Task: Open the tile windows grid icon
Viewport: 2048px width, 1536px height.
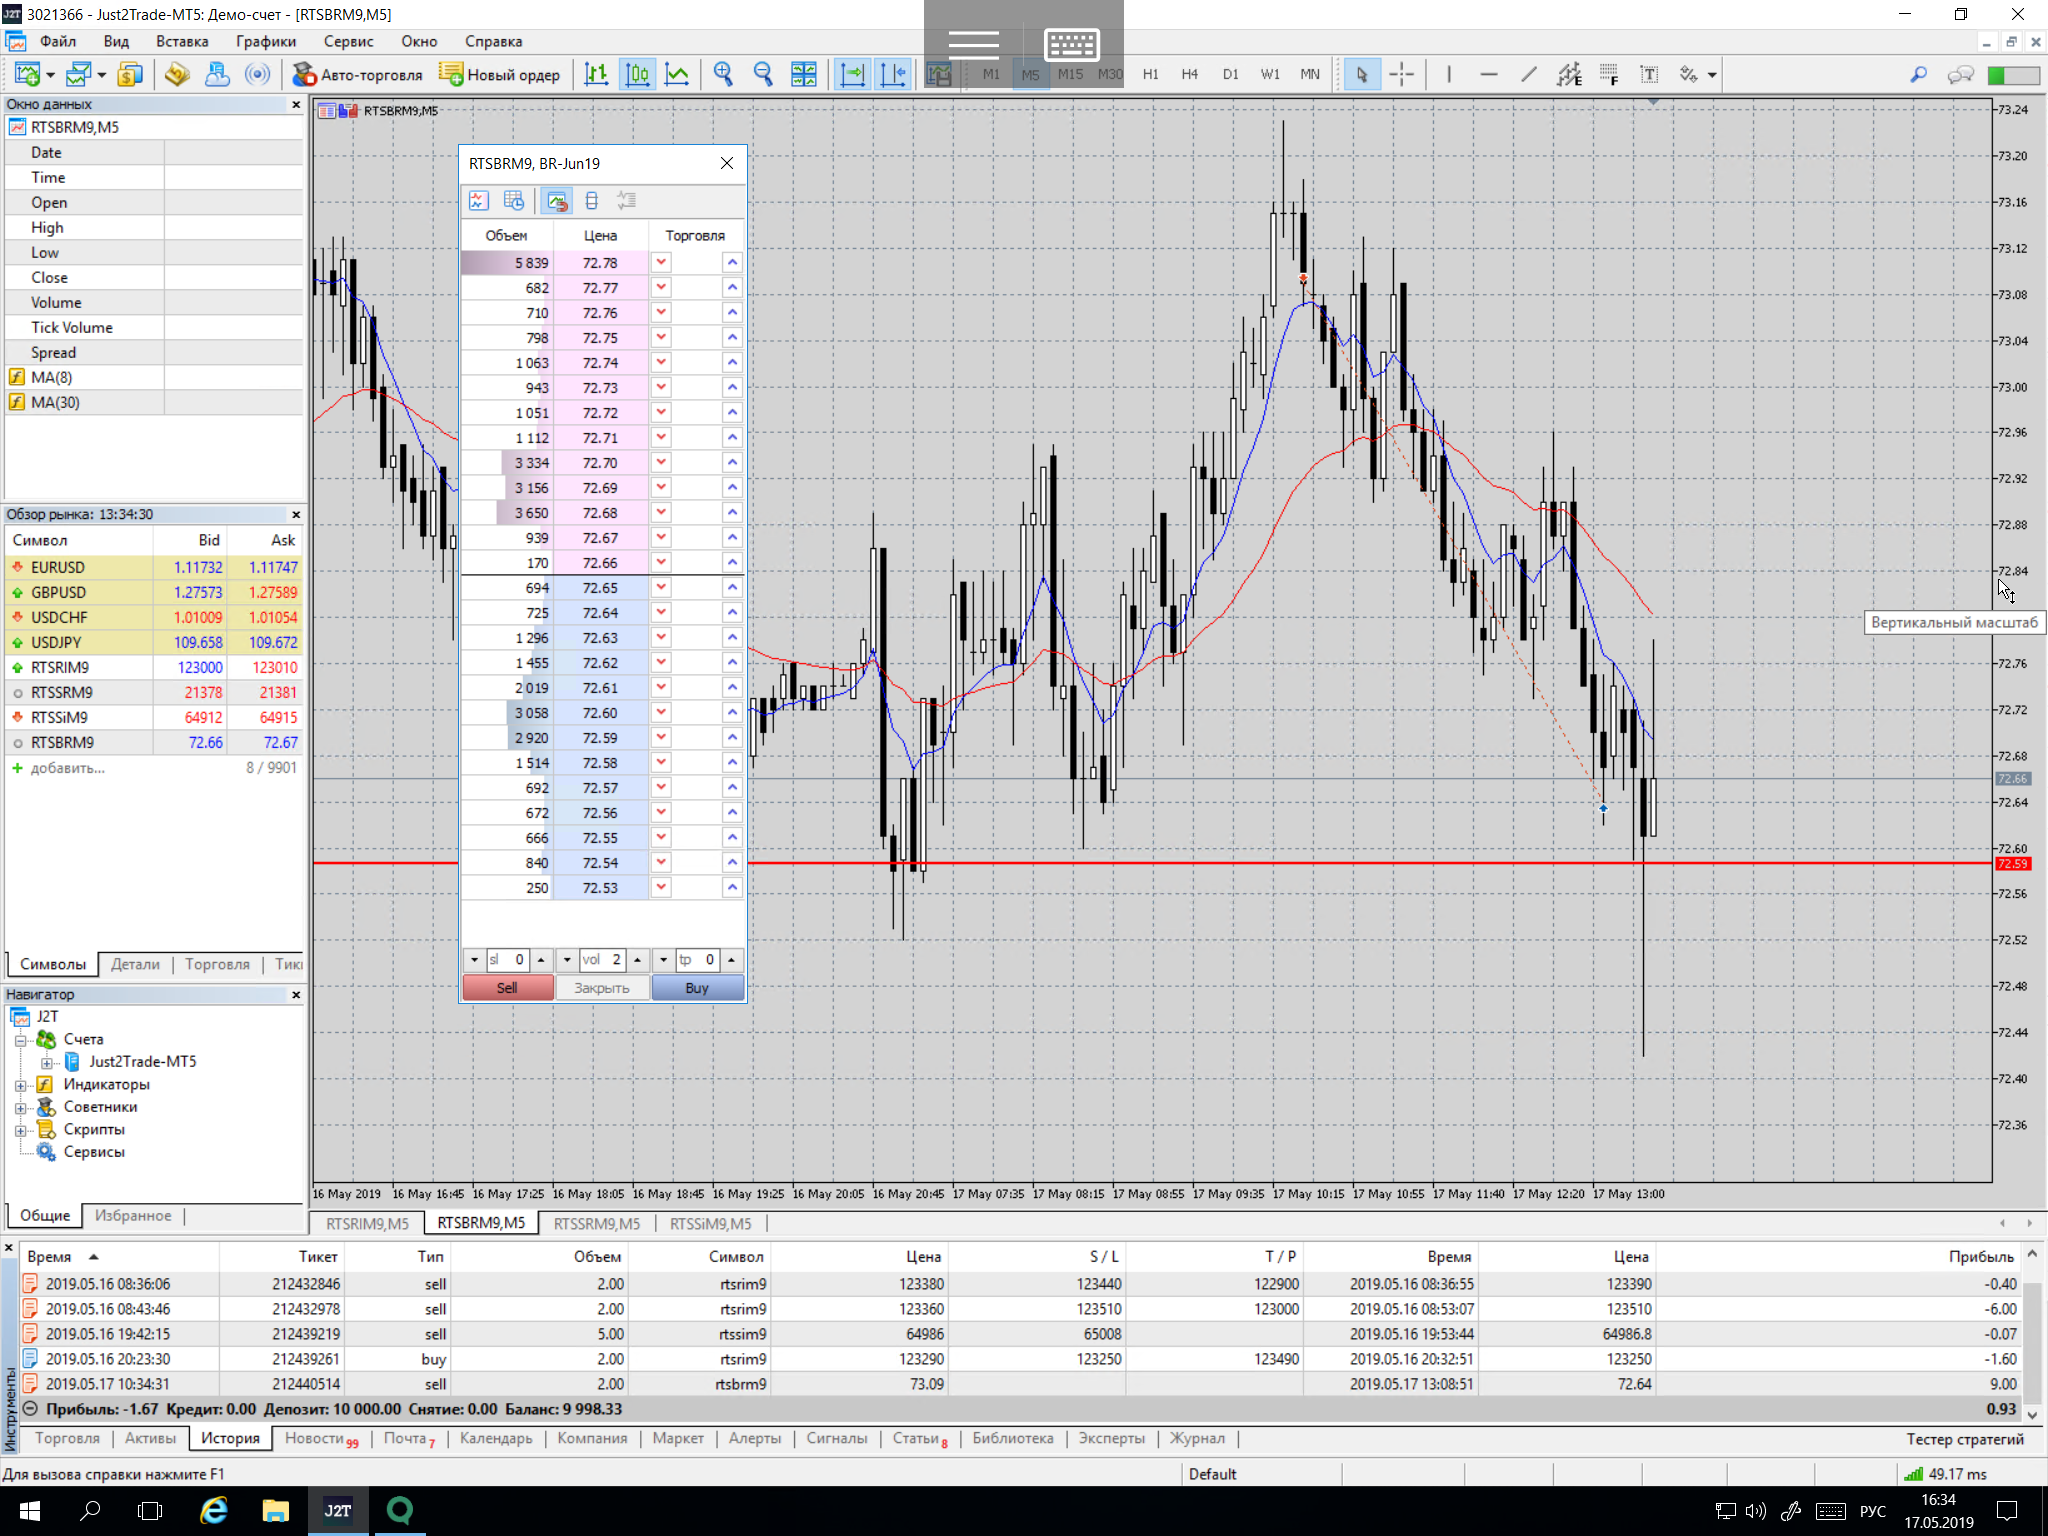Action: tap(803, 74)
